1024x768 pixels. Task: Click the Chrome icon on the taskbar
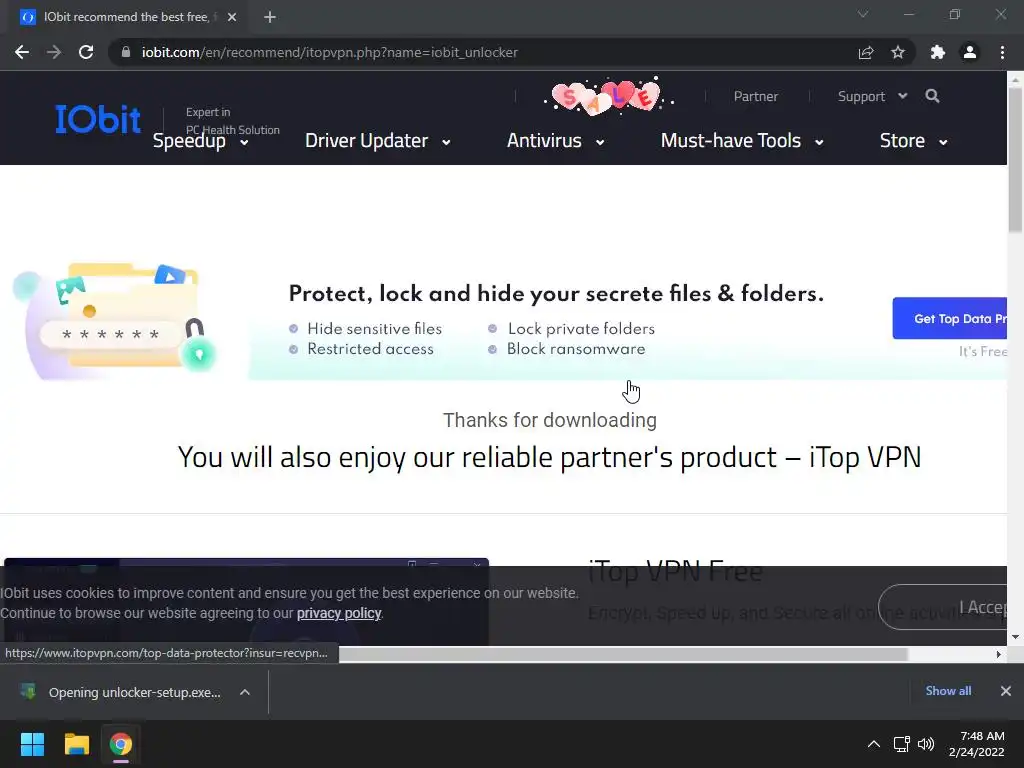tap(121, 744)
